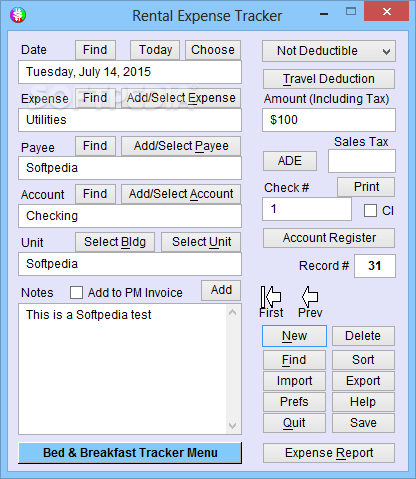Viewport: 416px width, 479px height.
Task: Click the Amount field showing $100
Action: (x=329, y=120)
